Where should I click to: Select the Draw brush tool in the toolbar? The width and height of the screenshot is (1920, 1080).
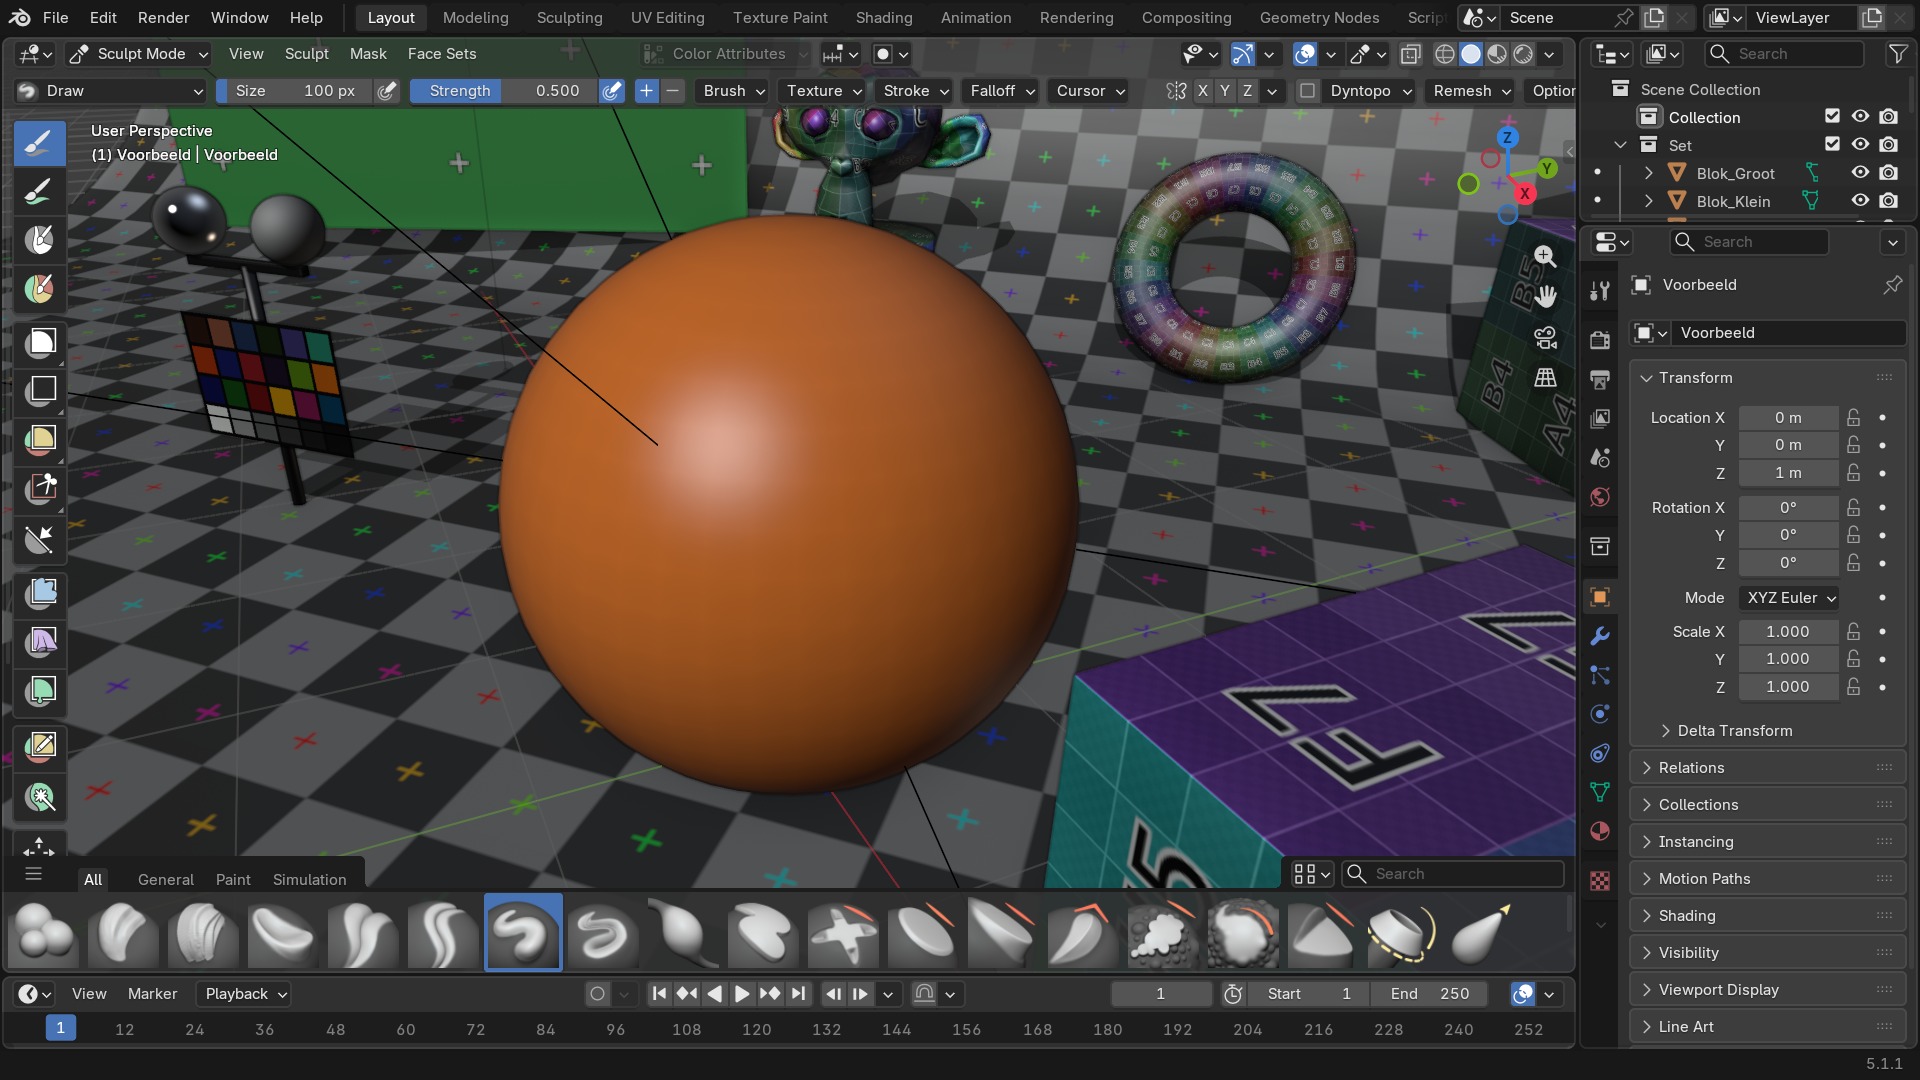40,143
